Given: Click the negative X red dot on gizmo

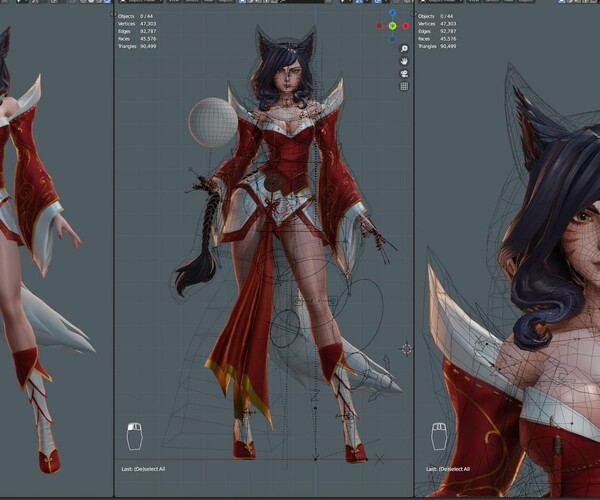Looking at the screenshot, I should coord(379,26).
